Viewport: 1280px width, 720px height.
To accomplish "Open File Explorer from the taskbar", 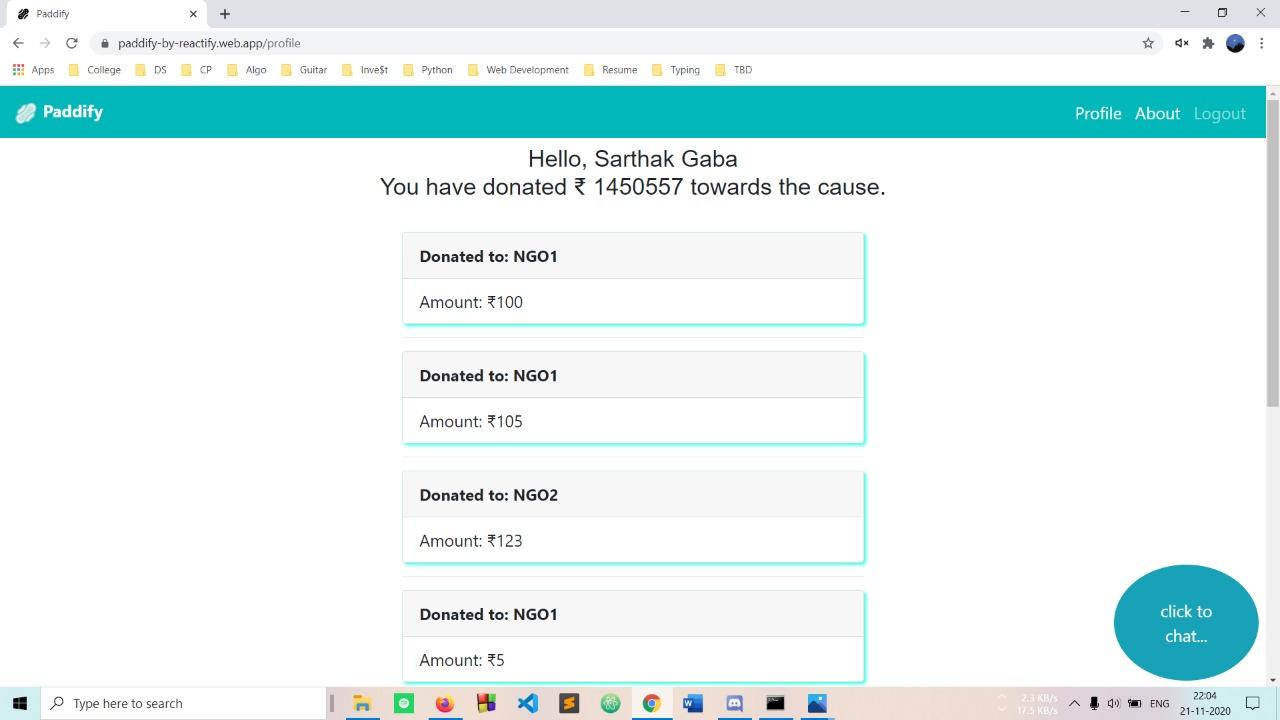I will (x=362, y=703).
